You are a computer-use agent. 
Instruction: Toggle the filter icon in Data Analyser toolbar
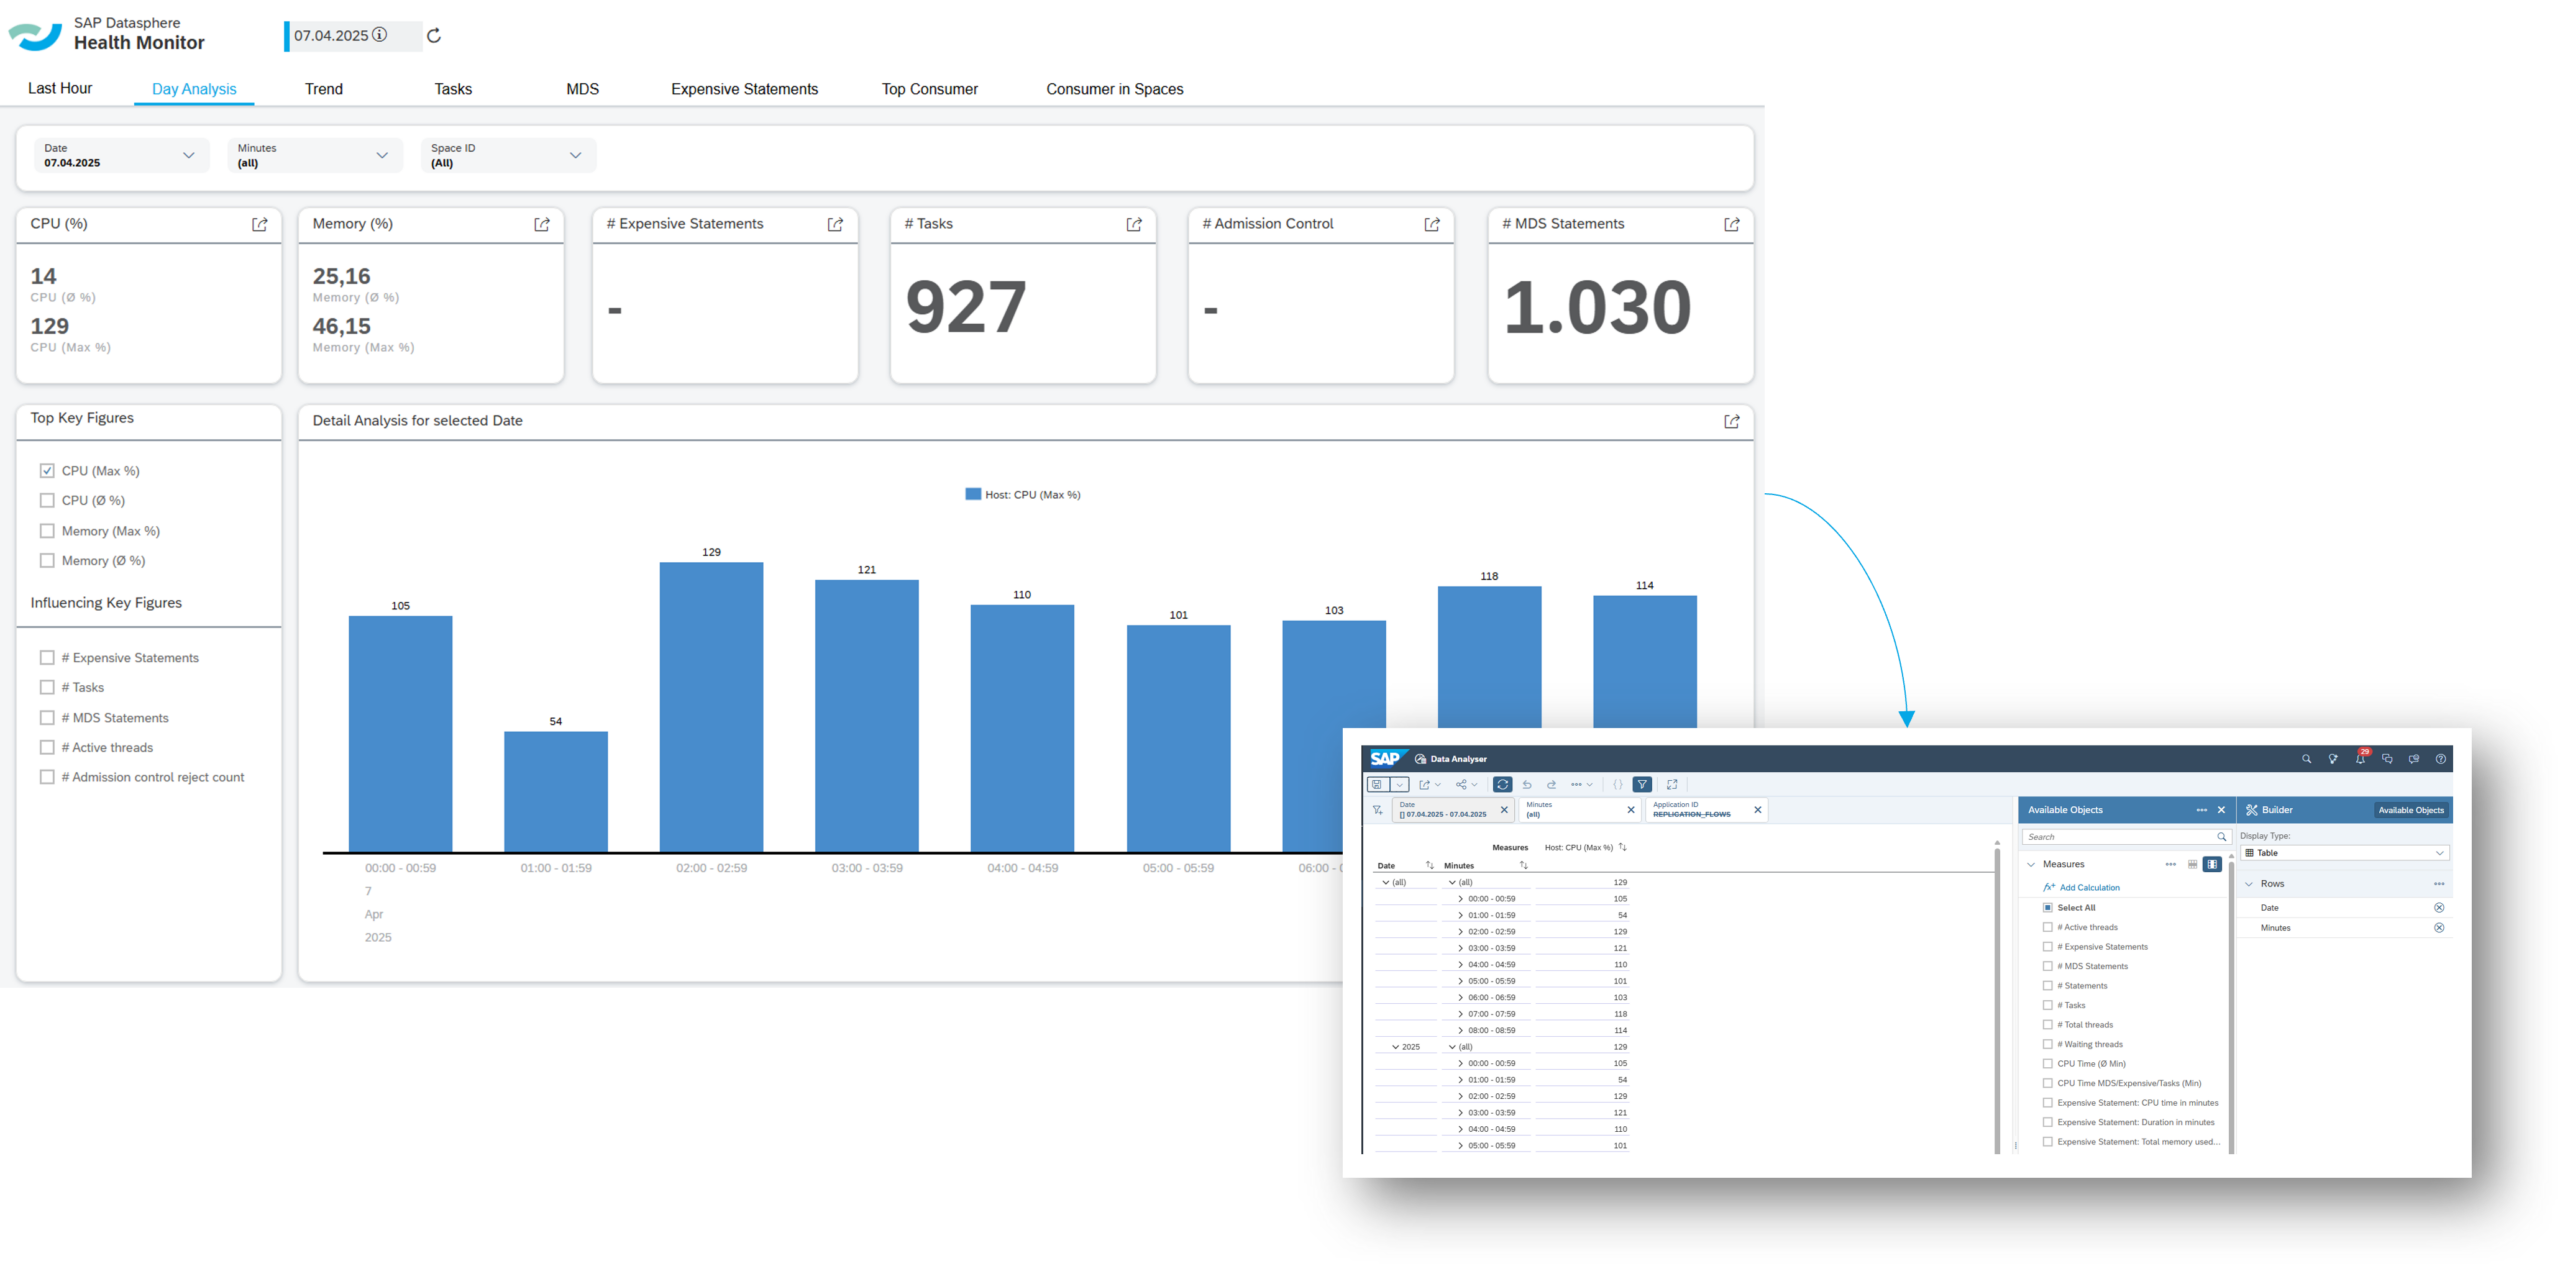[1642, 785]
